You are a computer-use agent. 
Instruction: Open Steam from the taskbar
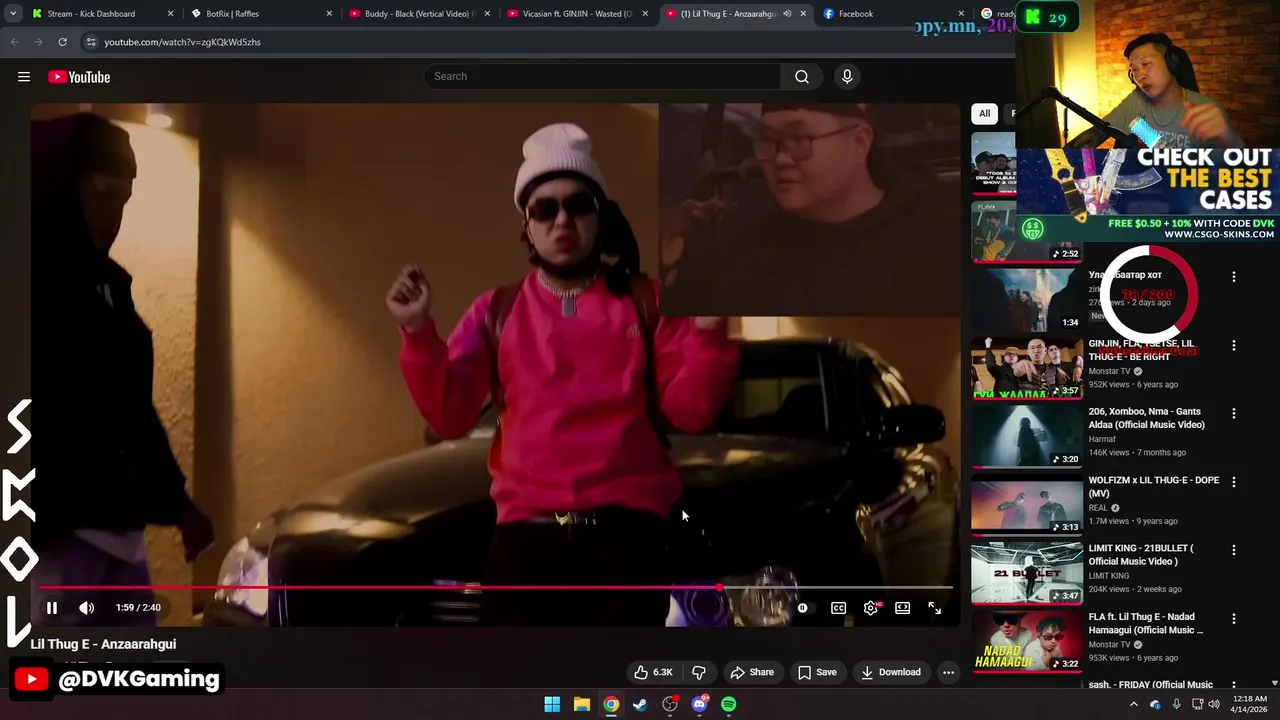click(640, 704)
